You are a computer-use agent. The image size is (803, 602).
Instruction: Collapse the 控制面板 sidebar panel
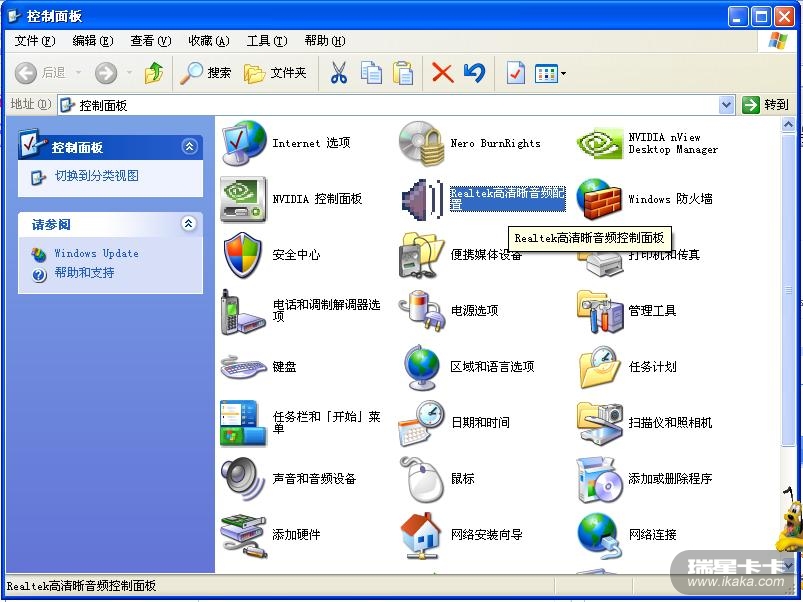(189, 147)
